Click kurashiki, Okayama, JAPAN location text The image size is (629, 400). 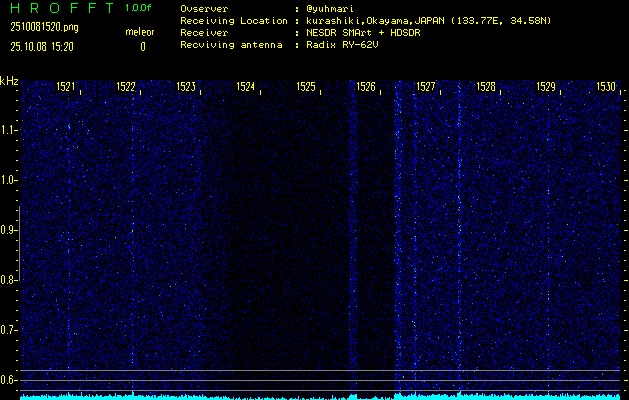428,21
